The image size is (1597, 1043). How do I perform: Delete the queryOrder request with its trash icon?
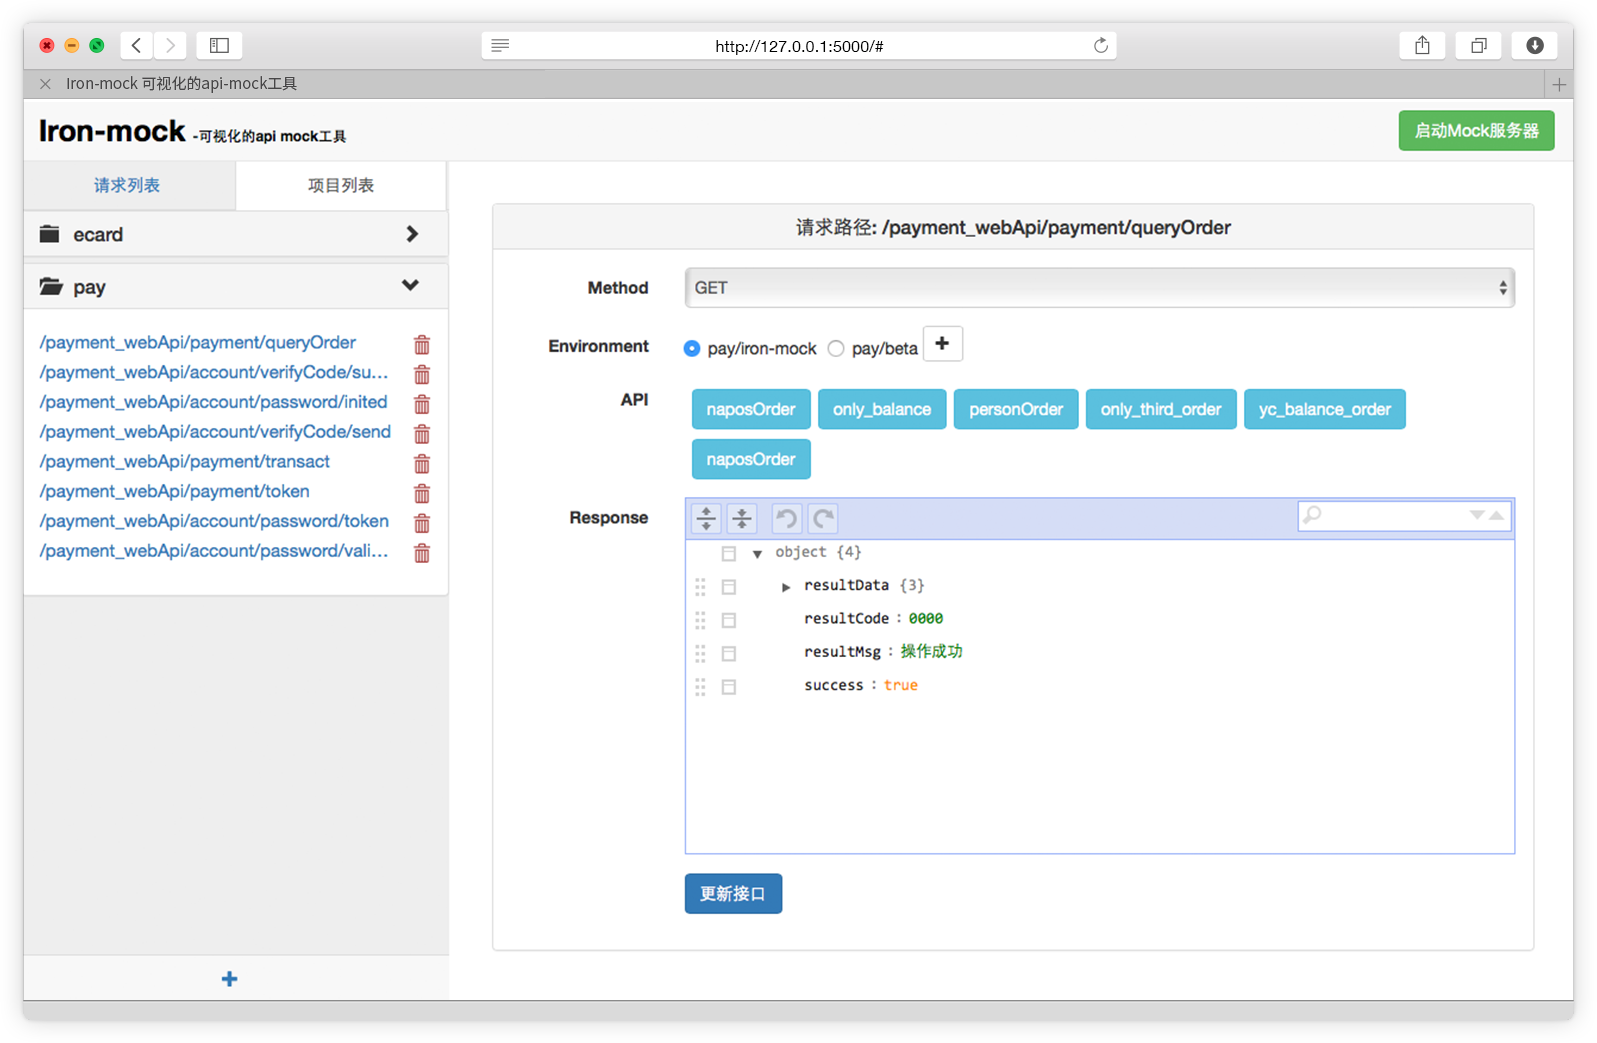click(x=422, y=344)
